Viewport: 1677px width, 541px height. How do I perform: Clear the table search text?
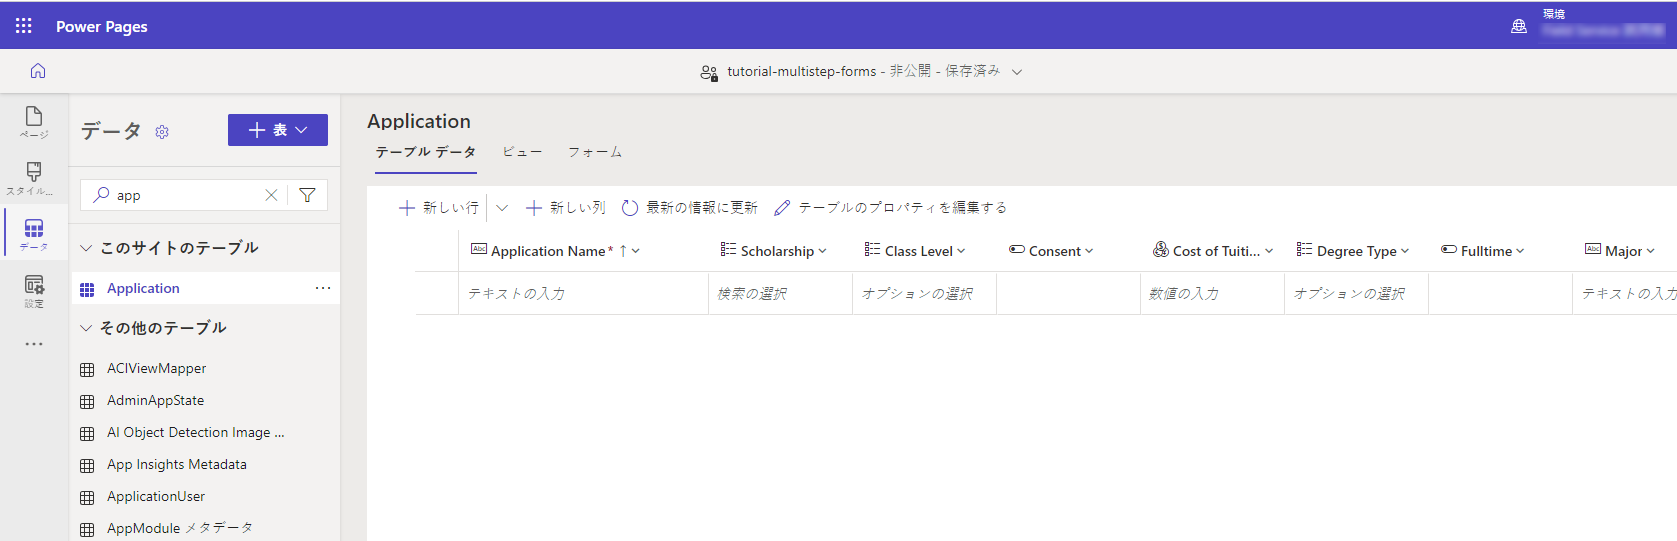click(271, 195)
